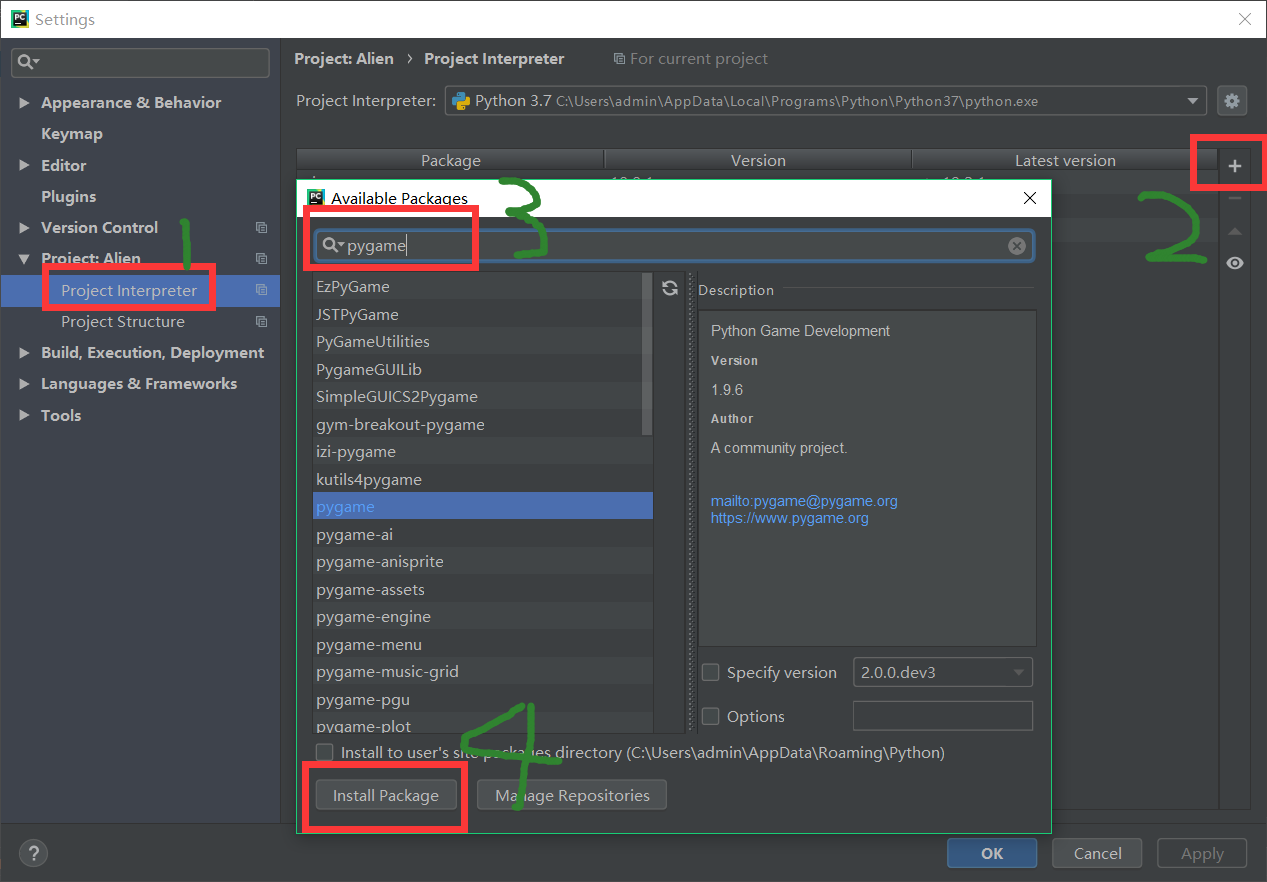Select Project Structure in the tree
The height and width of the screenshot is (882, 1267).
(x=123, y=322)
